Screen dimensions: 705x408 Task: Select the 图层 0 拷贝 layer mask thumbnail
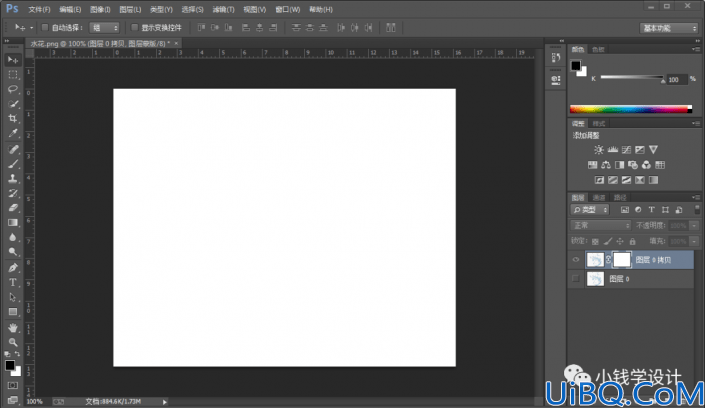pyautogui.click(x=621, y=260)
